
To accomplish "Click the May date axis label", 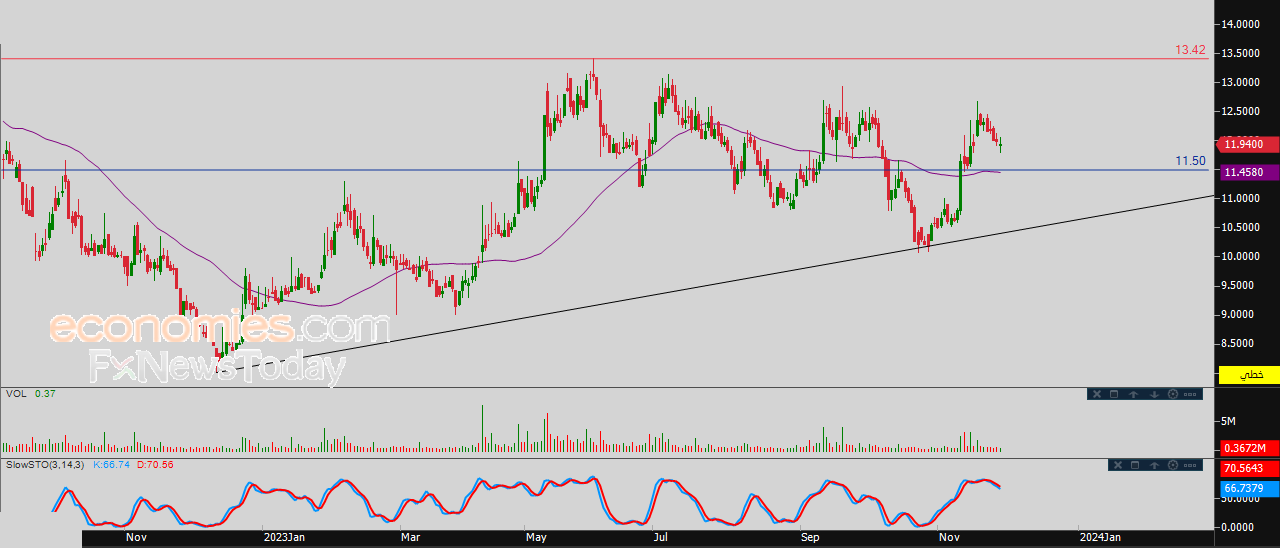I will (x=537, y=538).
